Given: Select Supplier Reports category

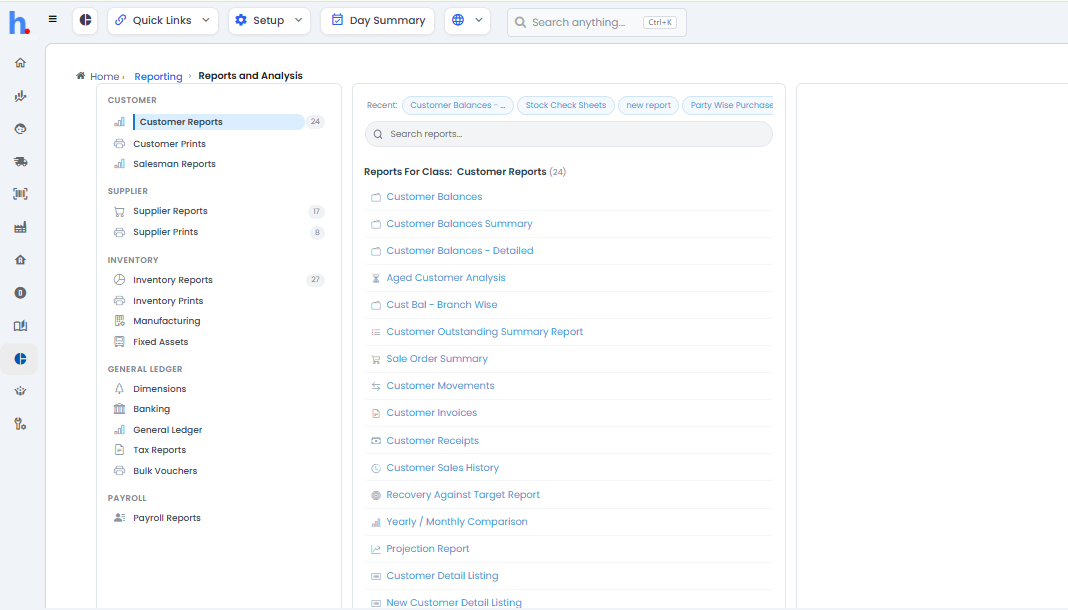Looking at the screenshot, I should (170, 211).
